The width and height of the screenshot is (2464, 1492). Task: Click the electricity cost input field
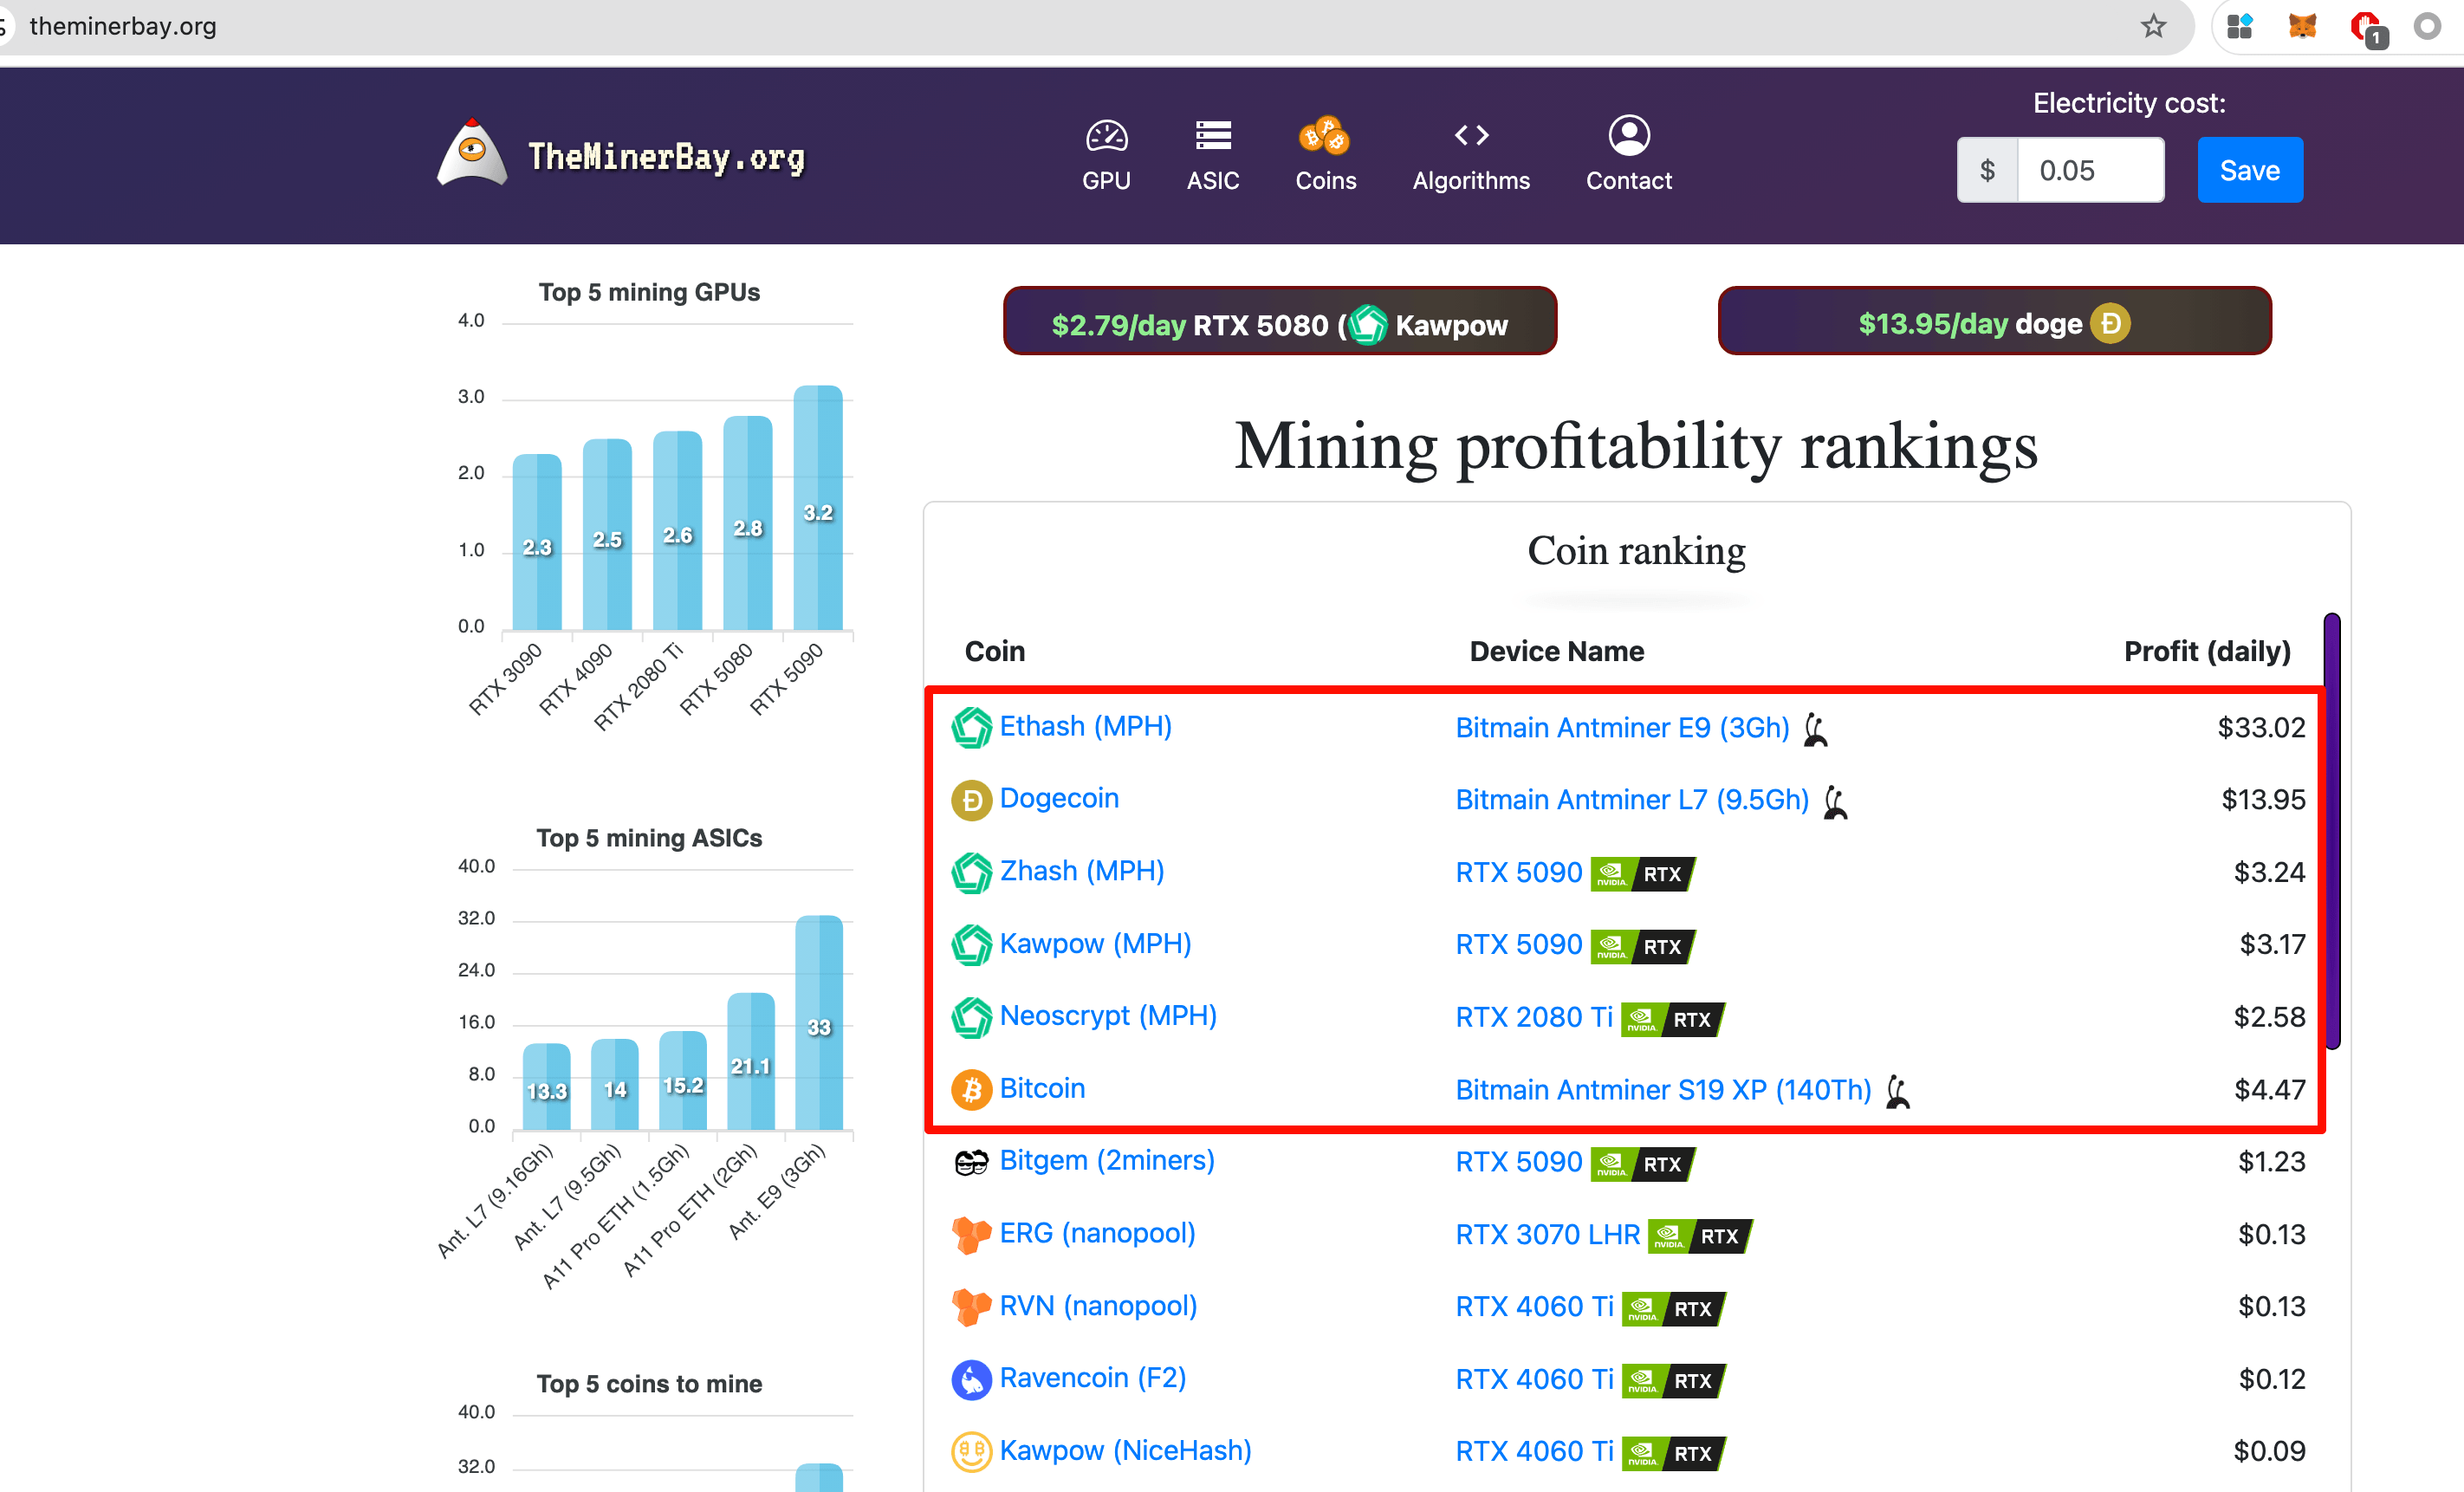(x=2090, y=170)
